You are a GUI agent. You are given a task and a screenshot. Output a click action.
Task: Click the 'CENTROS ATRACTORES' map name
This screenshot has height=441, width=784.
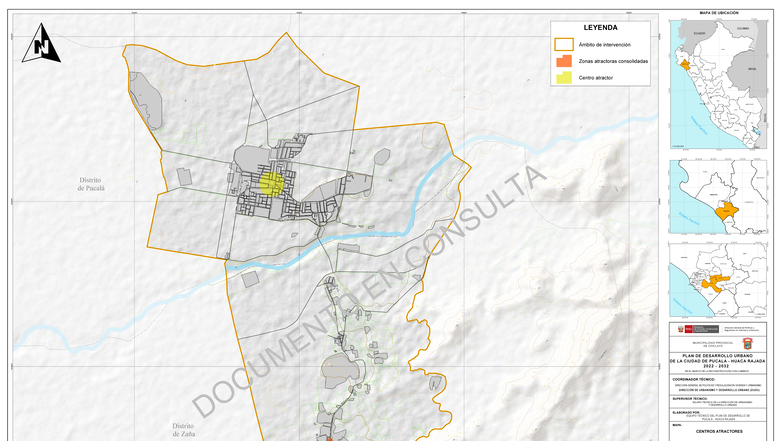[x=719, y=431]
